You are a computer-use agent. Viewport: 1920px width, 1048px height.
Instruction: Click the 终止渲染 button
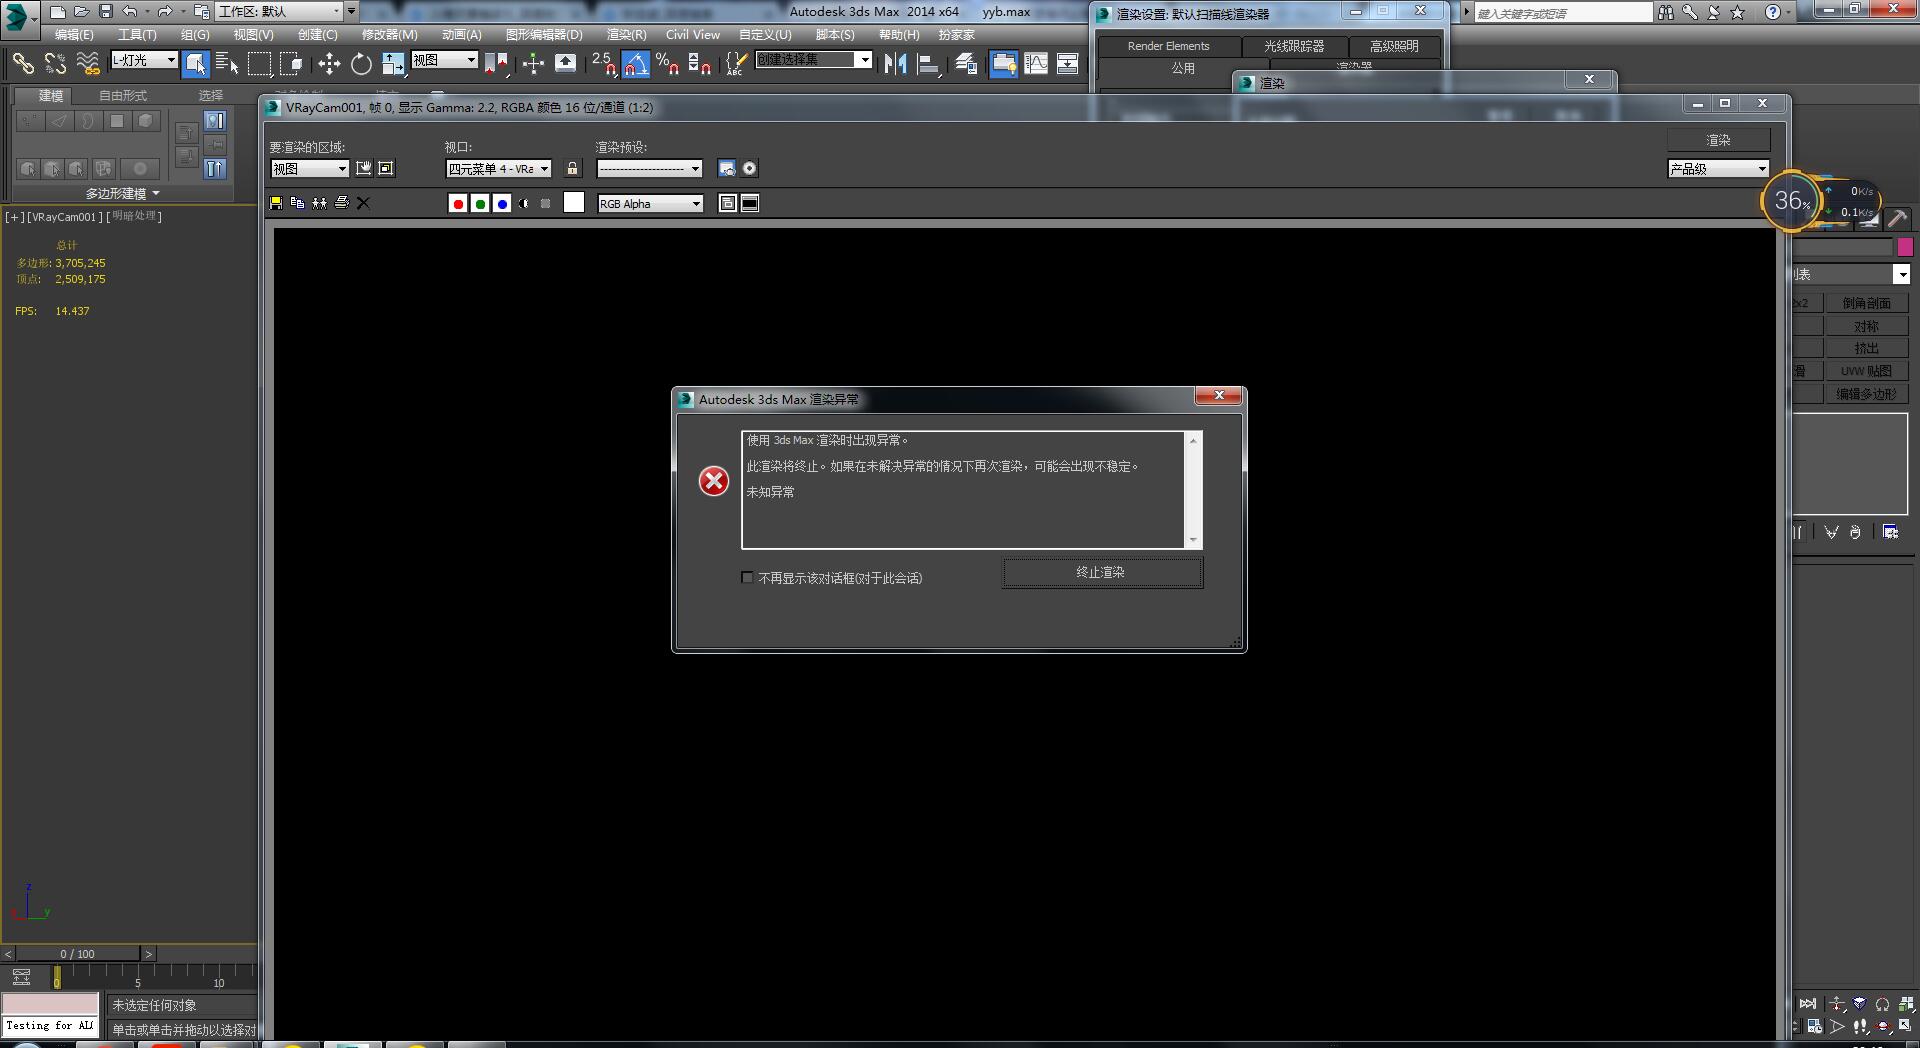[x=1102, y=572]
